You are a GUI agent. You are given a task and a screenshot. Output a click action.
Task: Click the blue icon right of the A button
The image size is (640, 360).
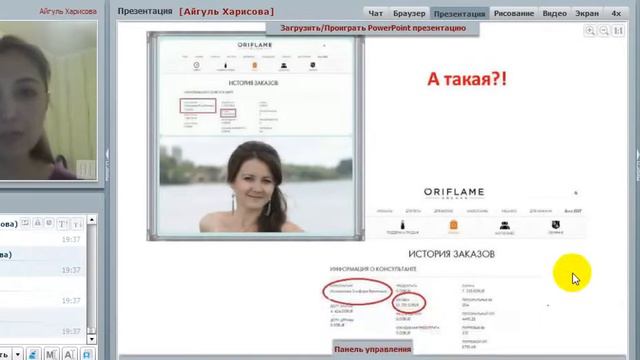pyautogui.click(x=87, y=354)
